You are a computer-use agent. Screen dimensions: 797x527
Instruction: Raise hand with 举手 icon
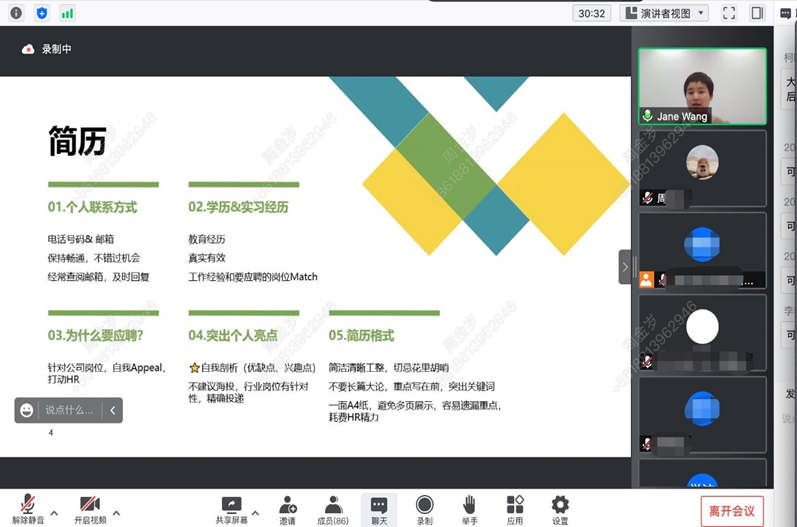(469, 504)
